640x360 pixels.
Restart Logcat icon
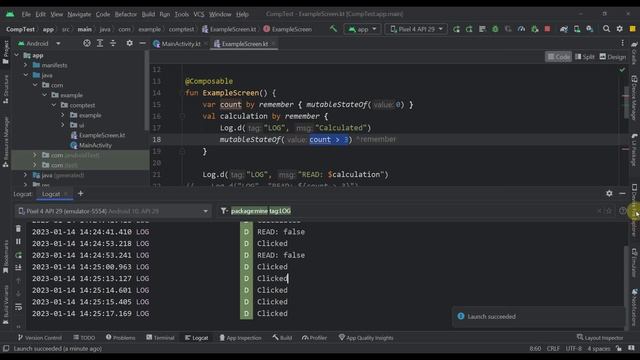(x=18, y=255)
